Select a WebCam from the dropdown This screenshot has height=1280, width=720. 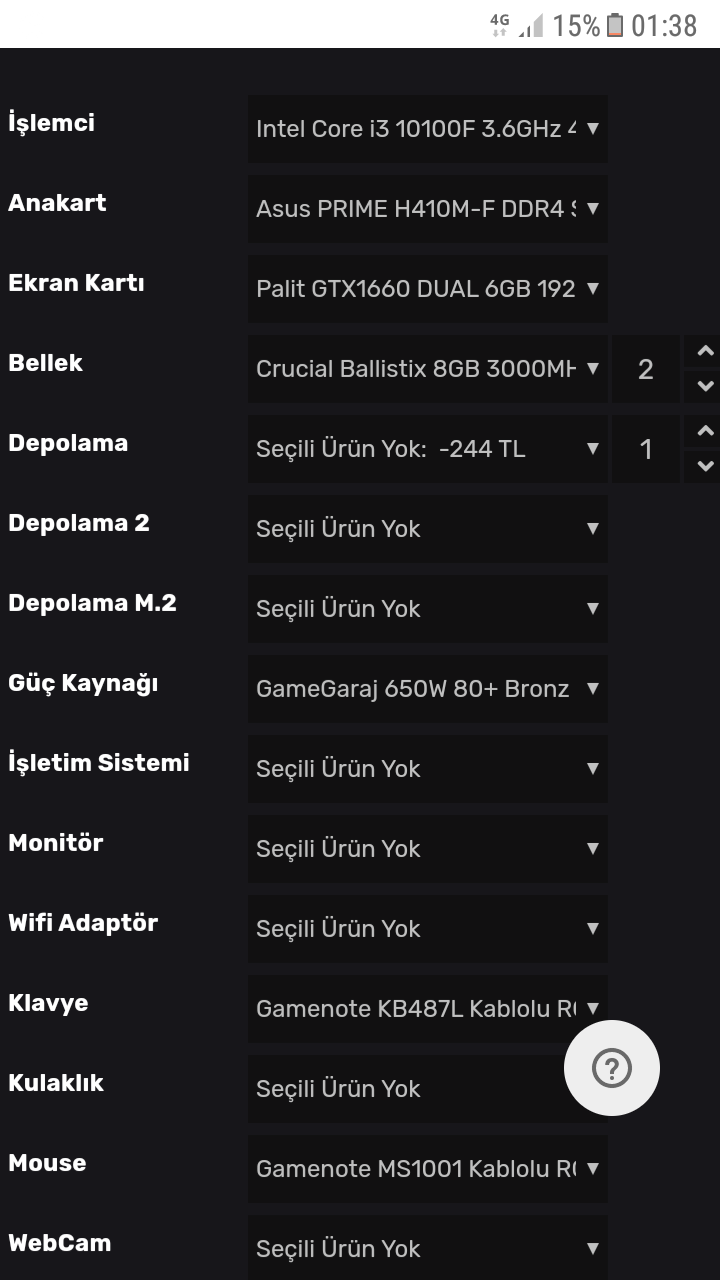(427, 1249)
